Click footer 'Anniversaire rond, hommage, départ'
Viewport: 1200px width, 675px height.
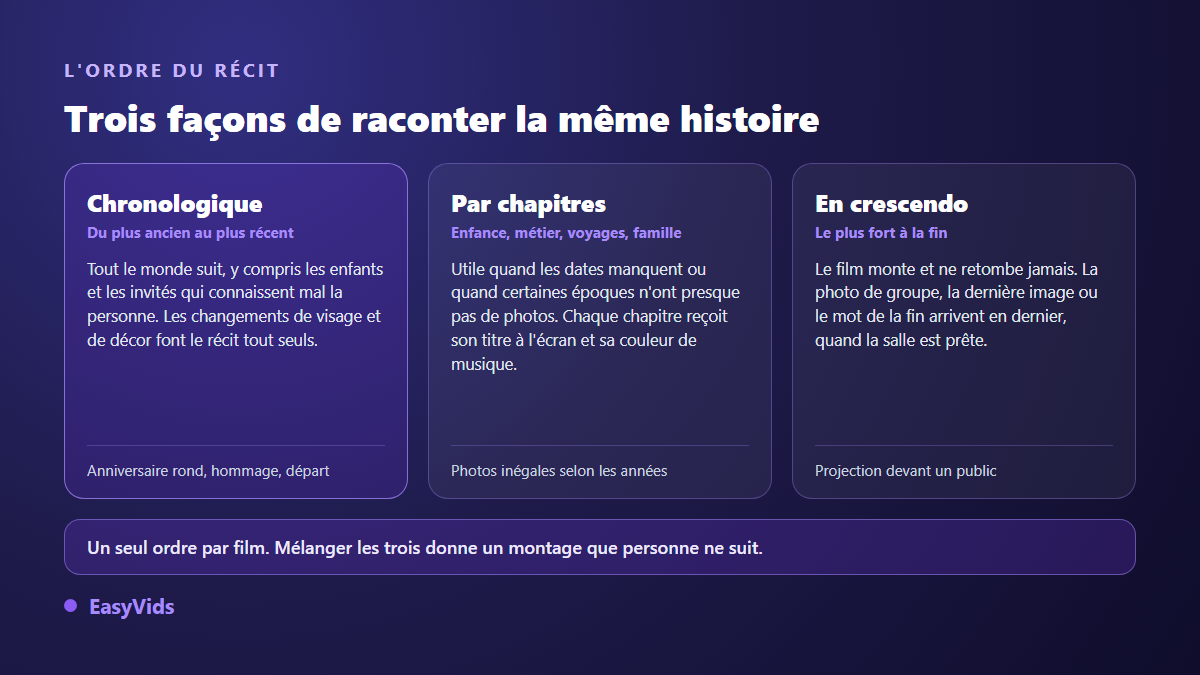[208, 471]
